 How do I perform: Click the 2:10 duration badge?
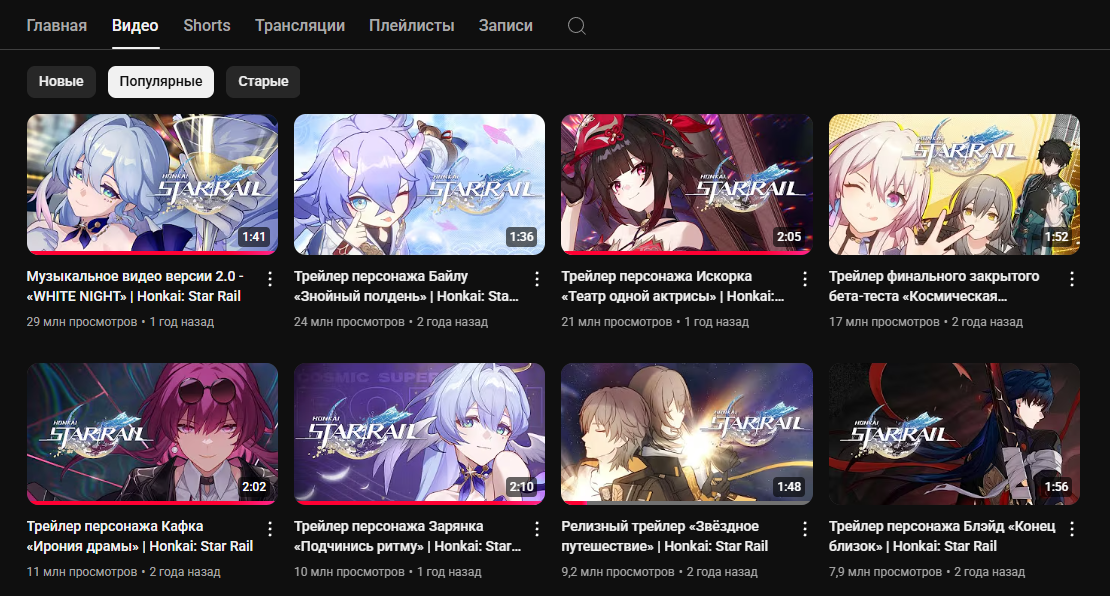coord(522,486)
